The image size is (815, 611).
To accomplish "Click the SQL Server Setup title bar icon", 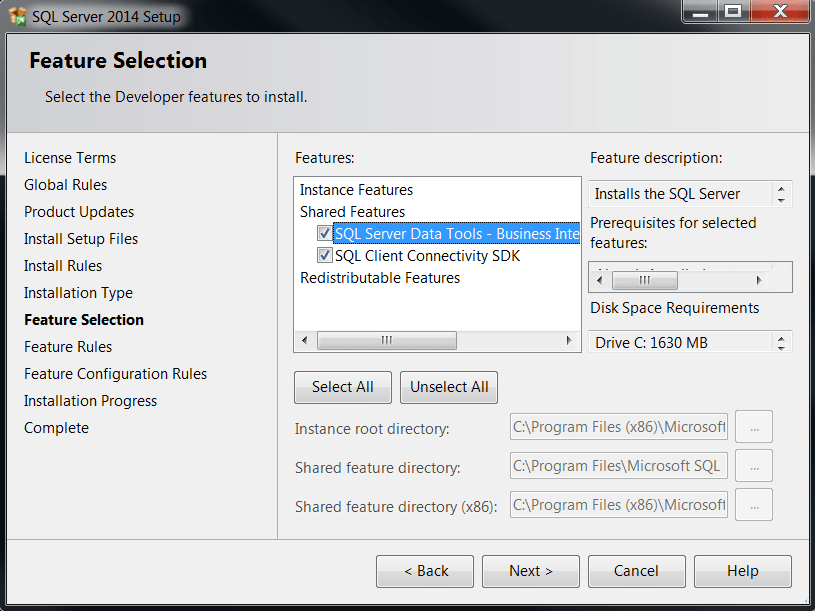I will pyautogui.click(x=17, y=16).
